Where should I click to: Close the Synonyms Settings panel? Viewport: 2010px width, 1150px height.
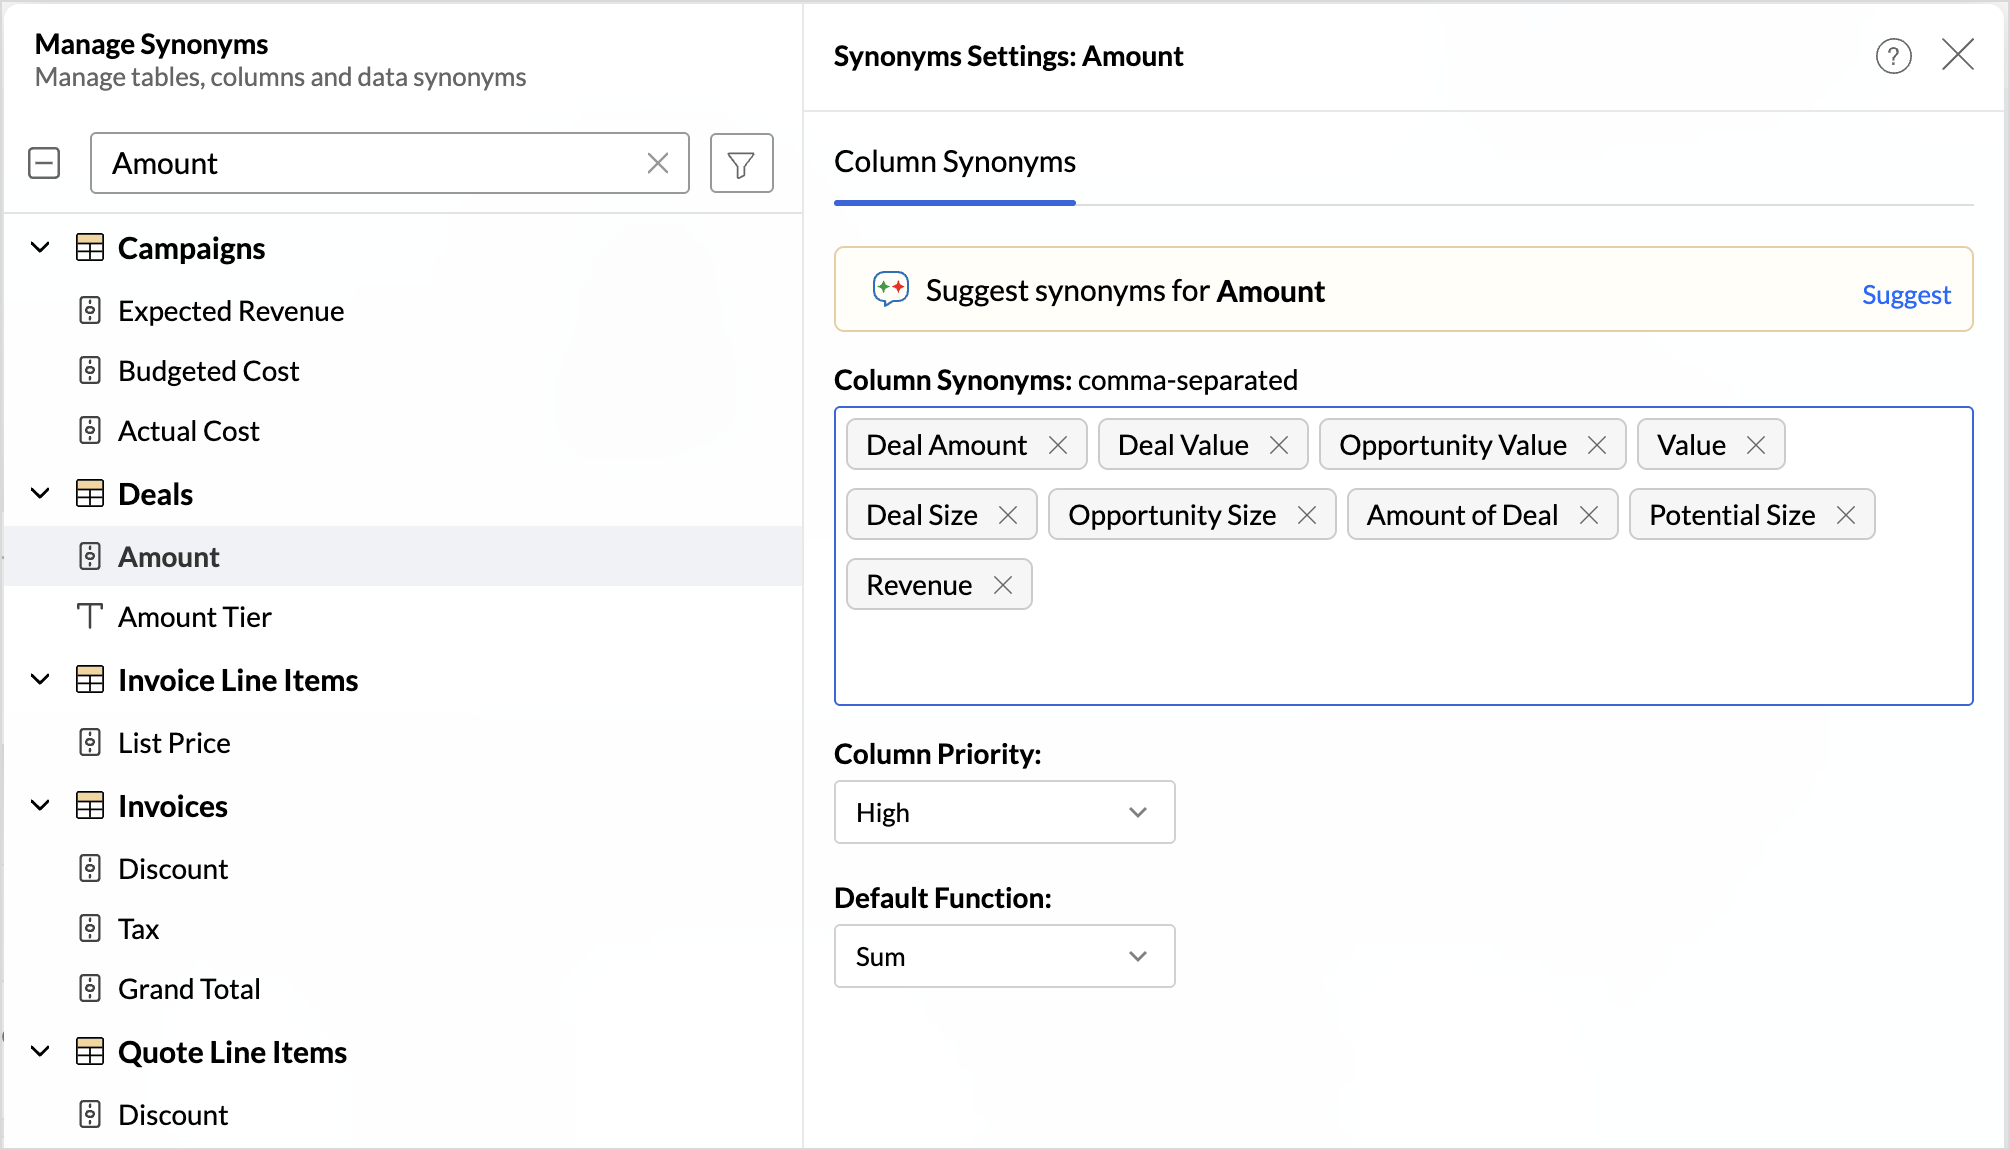click(x=1957, y=55)
